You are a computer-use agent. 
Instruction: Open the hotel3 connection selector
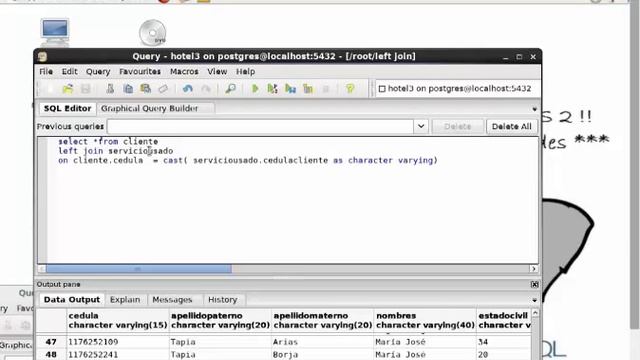[x=457, y=89]
